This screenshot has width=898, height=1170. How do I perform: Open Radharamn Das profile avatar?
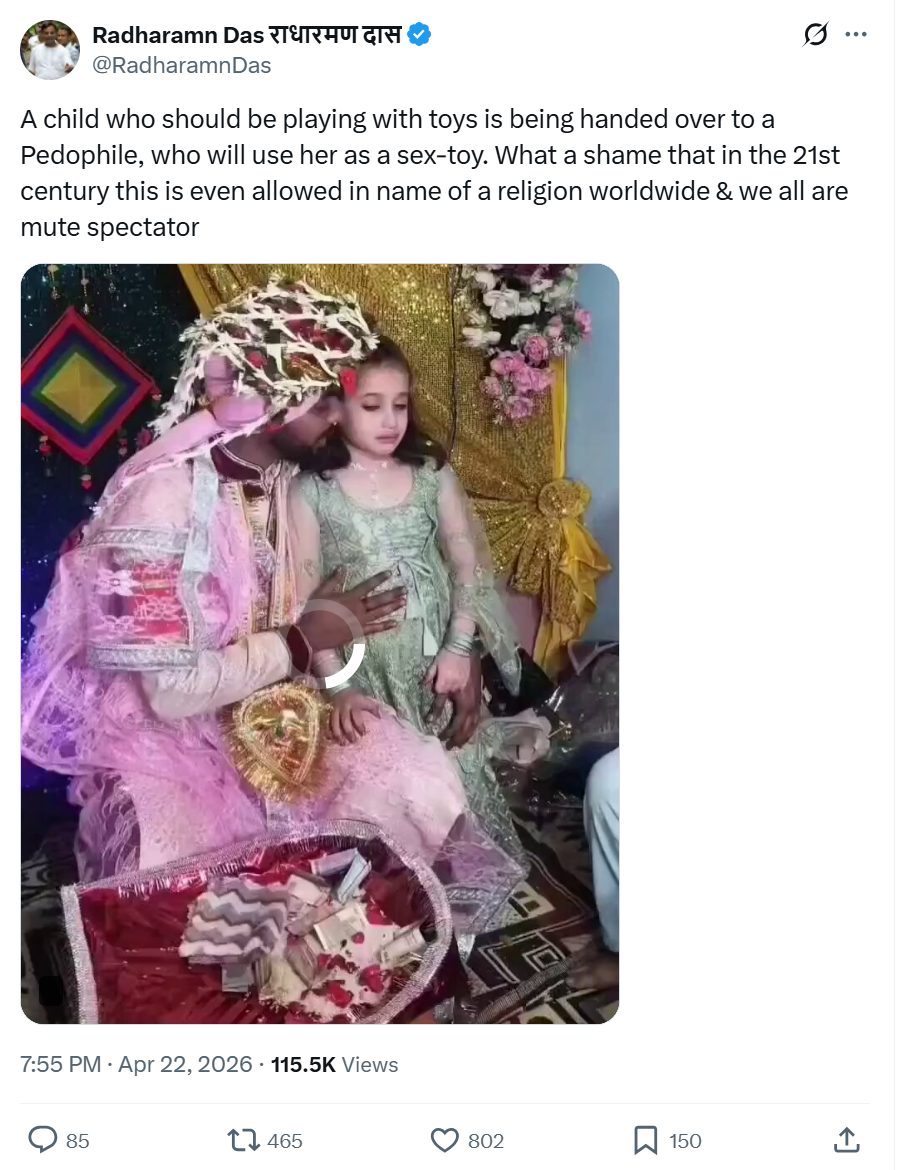point(49,50)
